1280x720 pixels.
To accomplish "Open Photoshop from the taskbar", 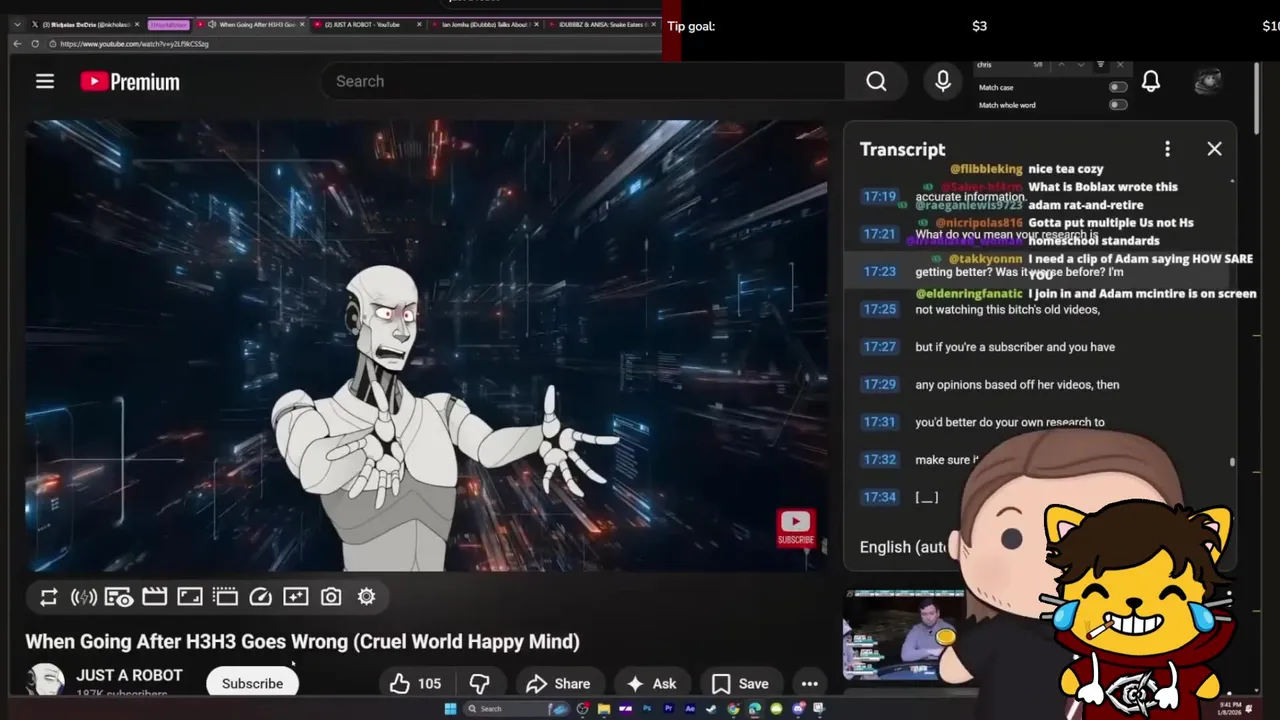I will (647, 709).
